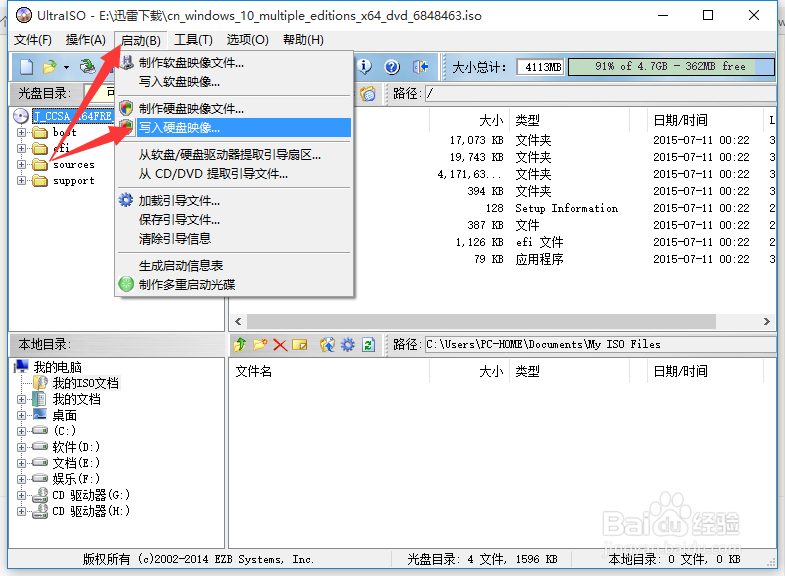Open the 工具(T) menu
This screenshot has height=576, width=785.
coord(193,40)
